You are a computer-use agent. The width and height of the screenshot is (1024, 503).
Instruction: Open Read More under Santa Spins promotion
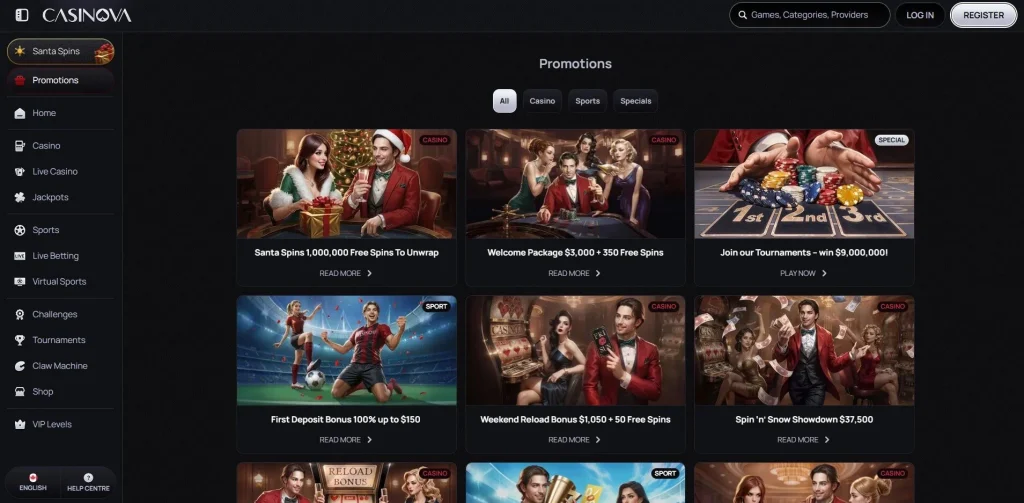(346, 273)
